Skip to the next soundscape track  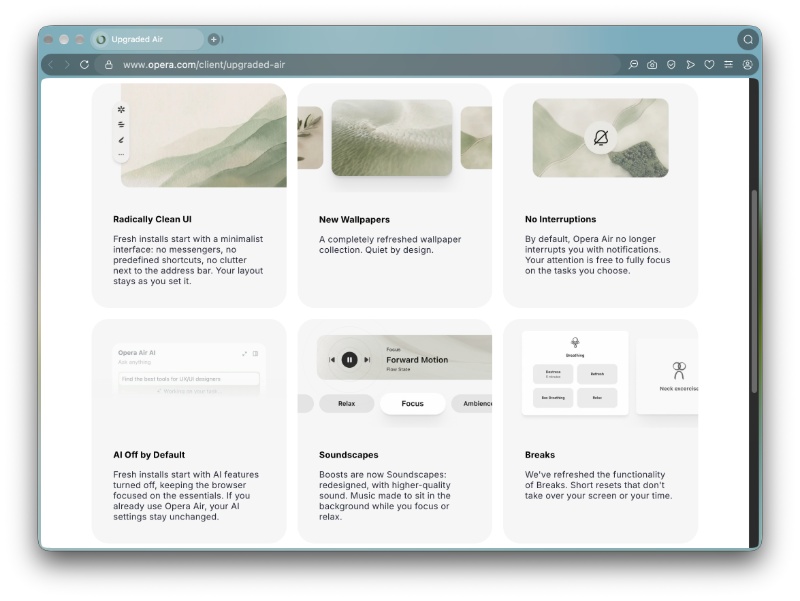367,360
